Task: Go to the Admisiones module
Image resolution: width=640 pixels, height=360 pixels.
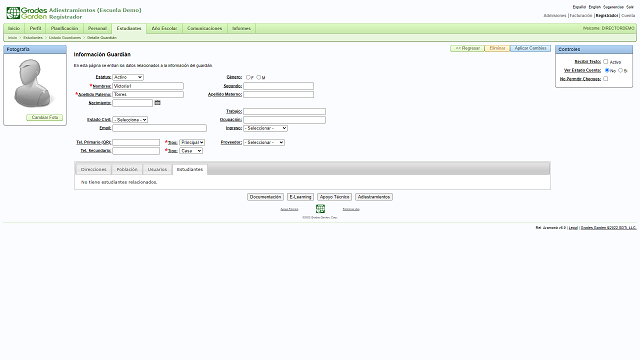Action: coord(555,16)
